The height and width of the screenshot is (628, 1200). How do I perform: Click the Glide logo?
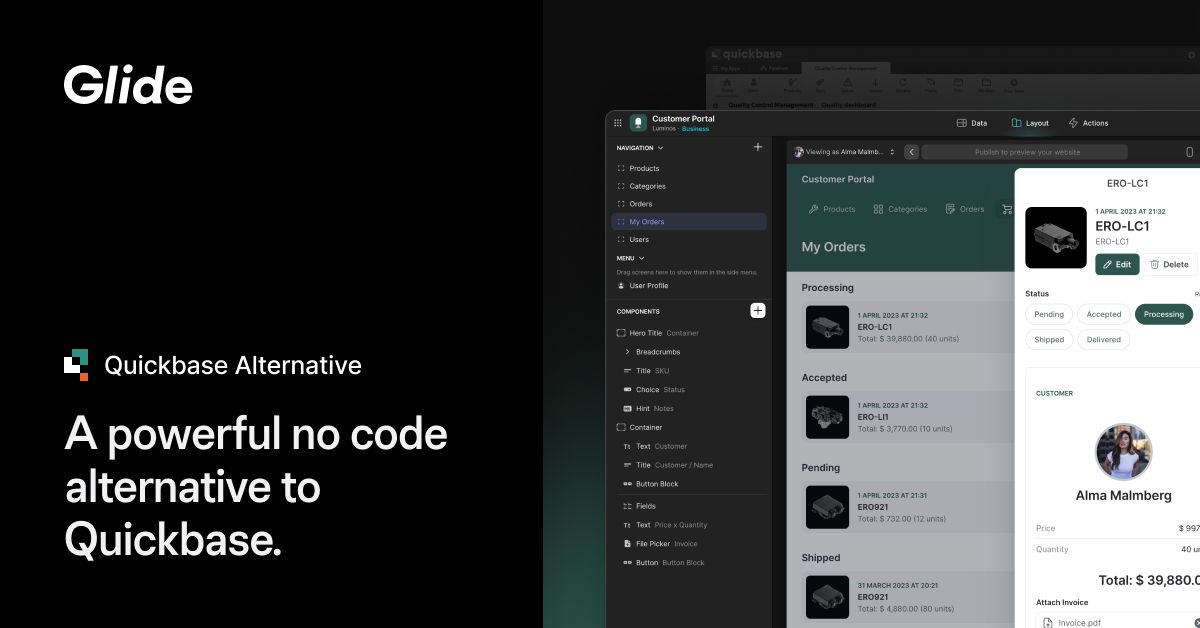tap(128, 84)
